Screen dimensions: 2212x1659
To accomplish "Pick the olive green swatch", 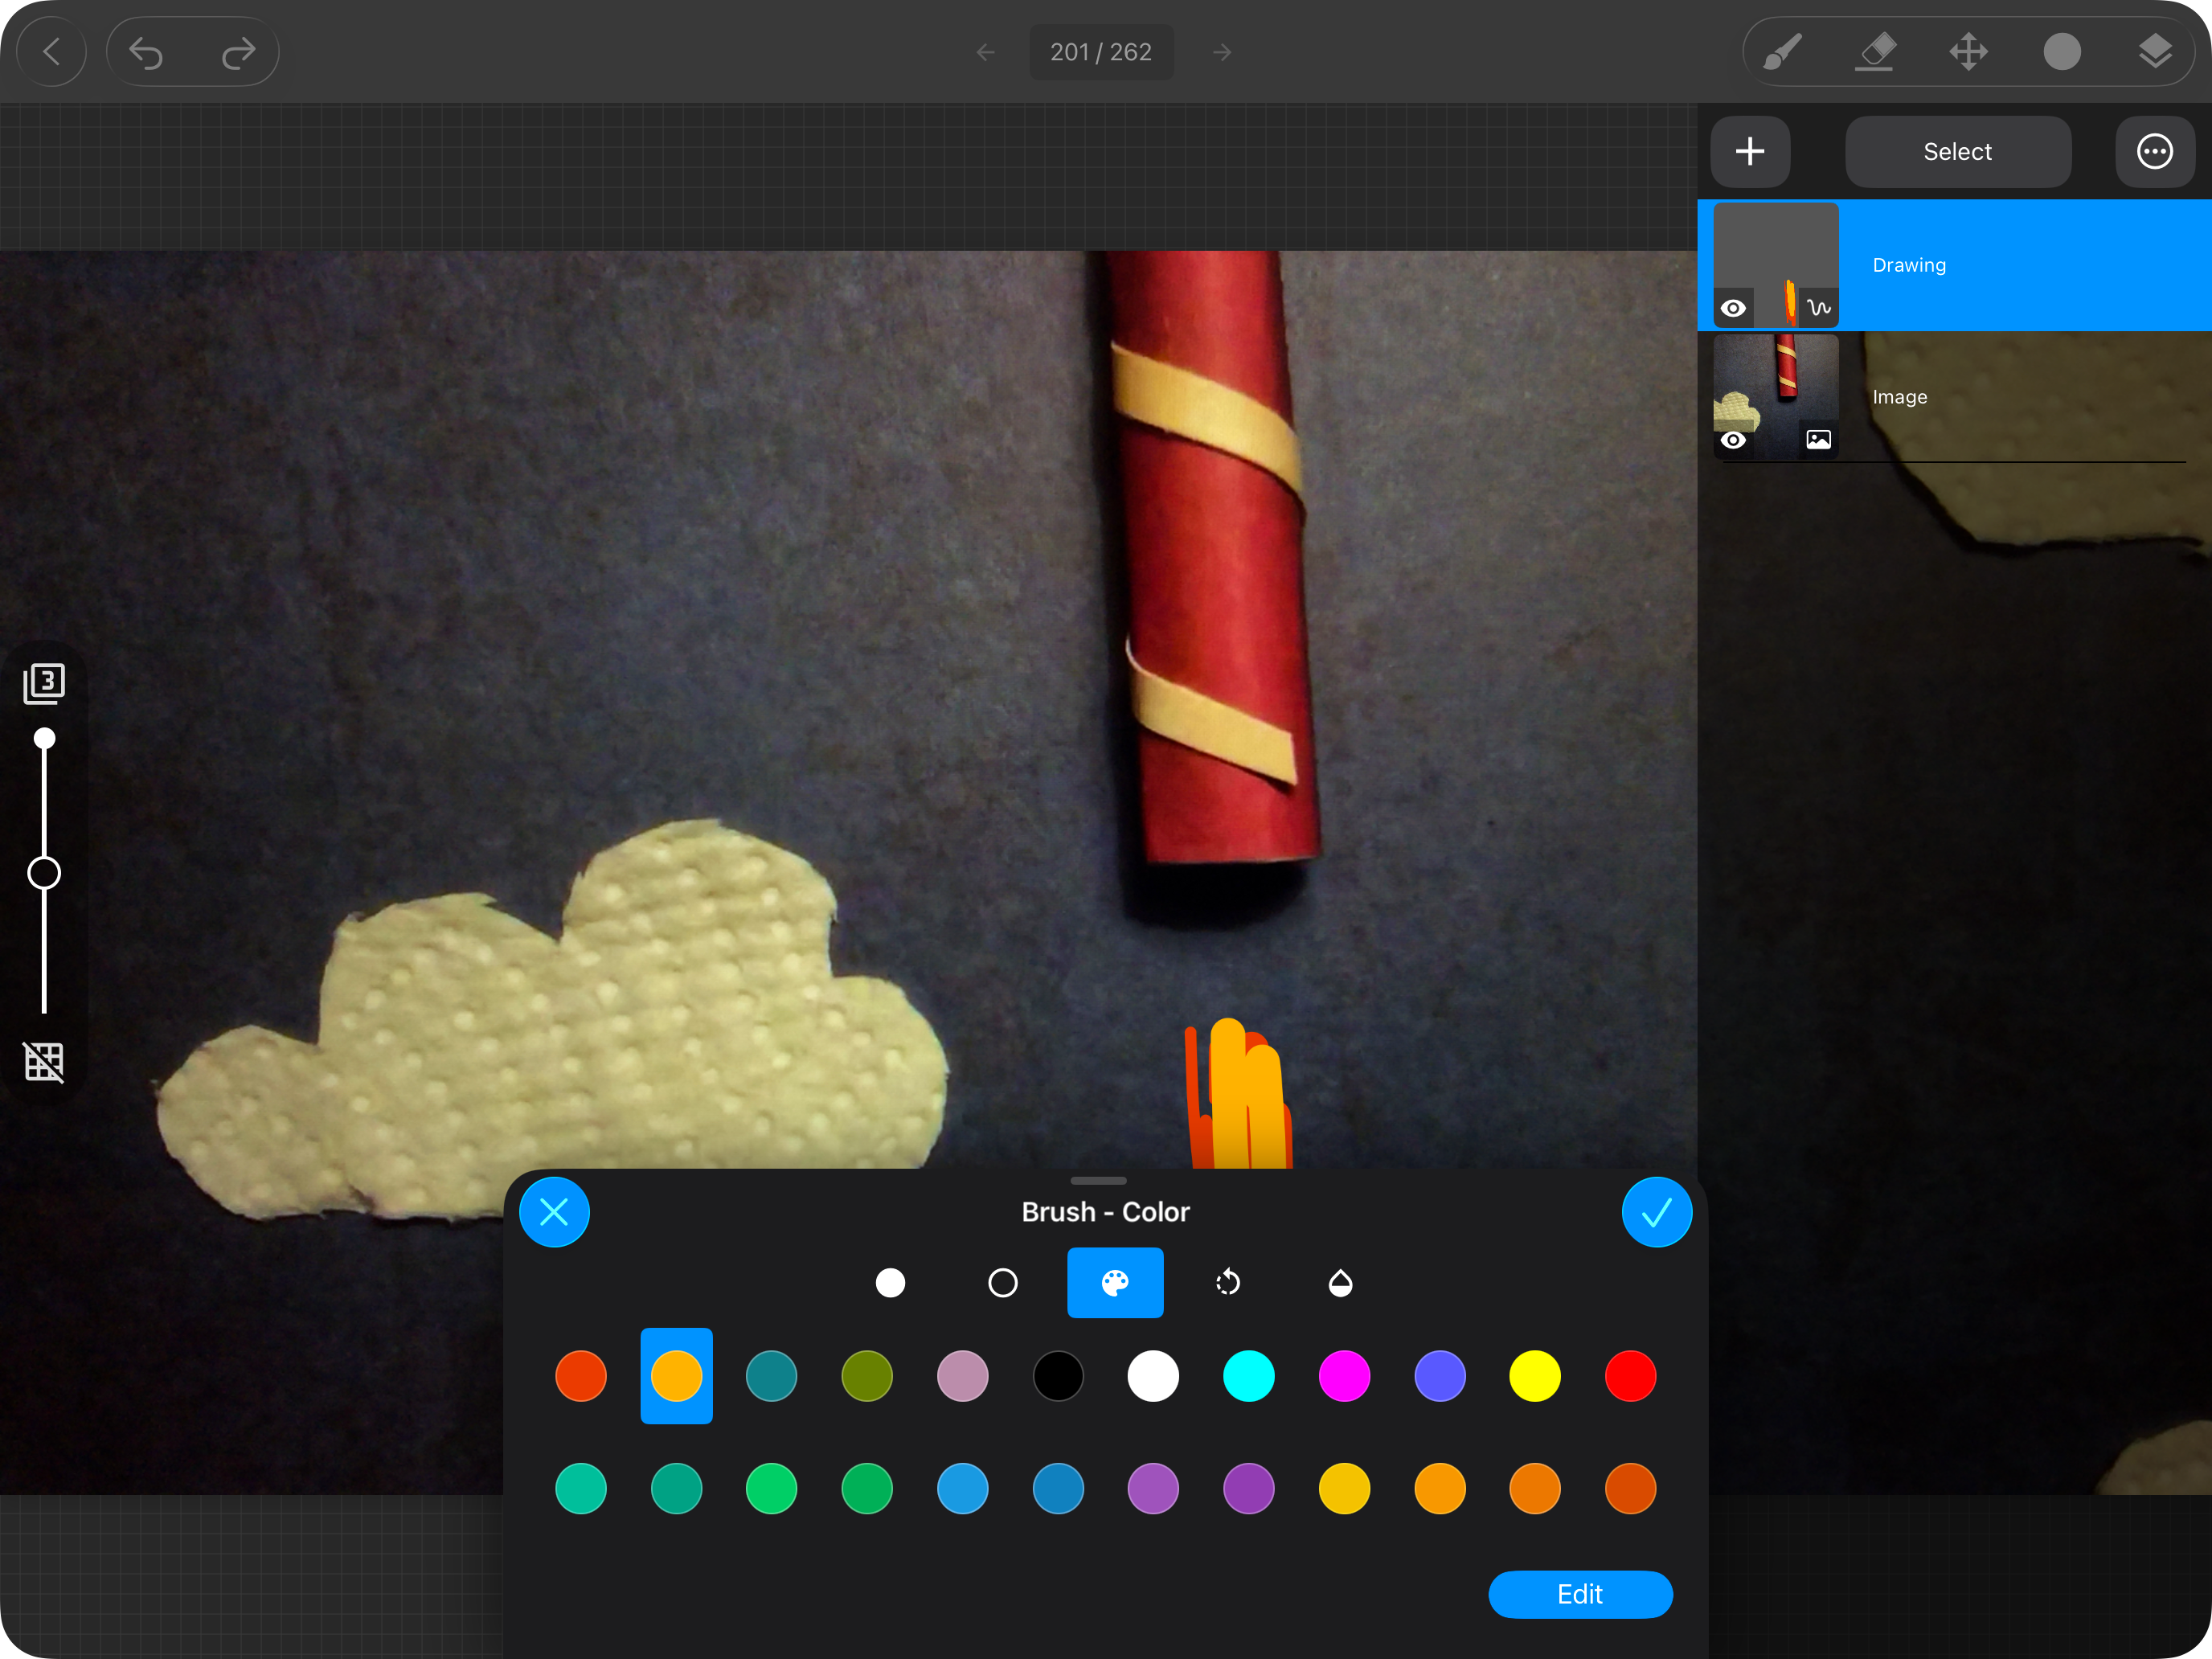I will point(867,1376).
